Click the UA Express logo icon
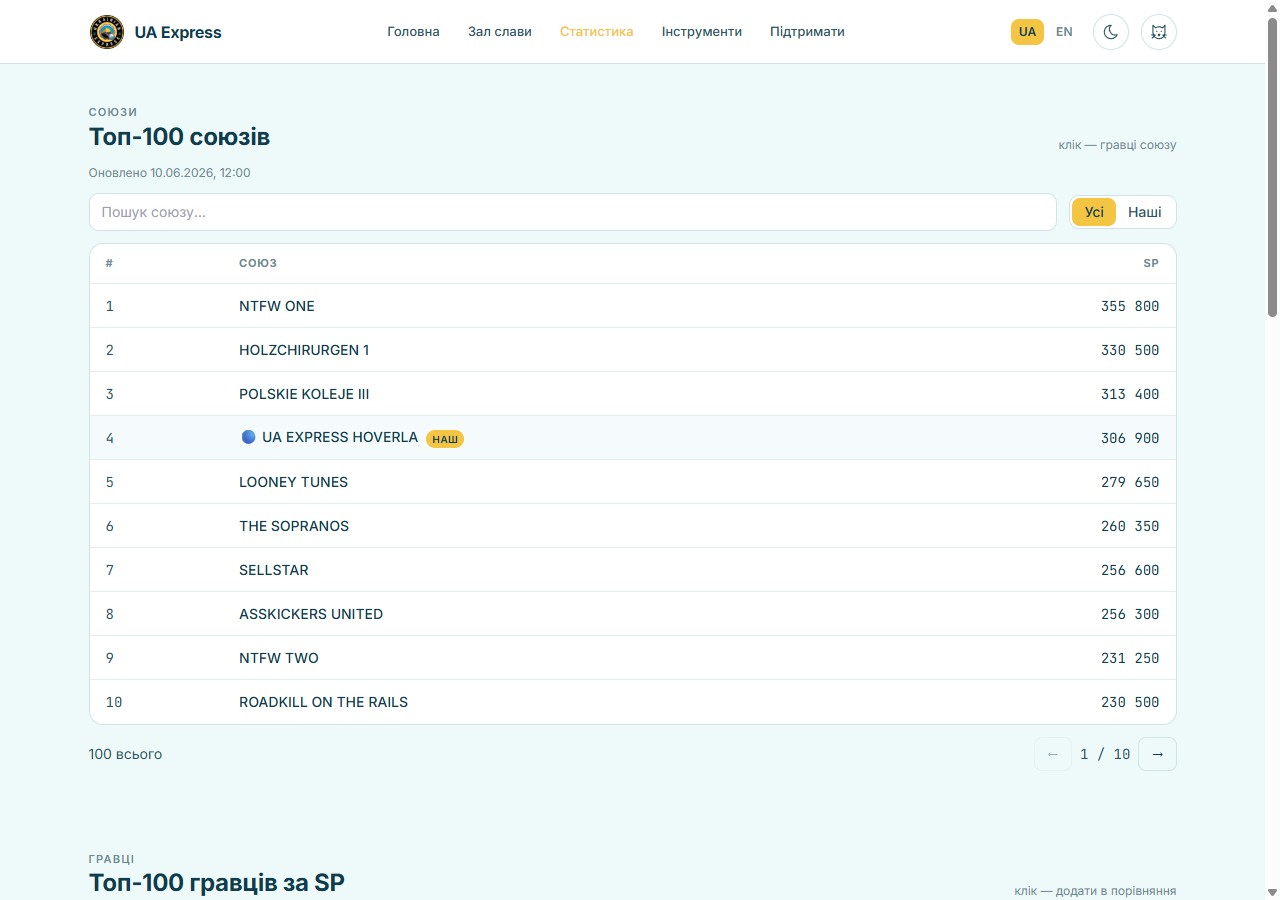 point(106,32)
